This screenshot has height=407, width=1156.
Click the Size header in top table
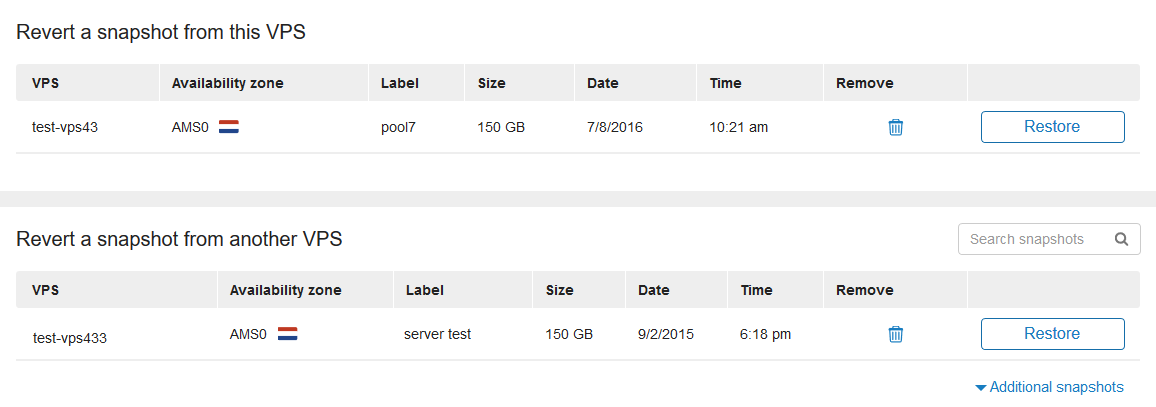(492, 83)
